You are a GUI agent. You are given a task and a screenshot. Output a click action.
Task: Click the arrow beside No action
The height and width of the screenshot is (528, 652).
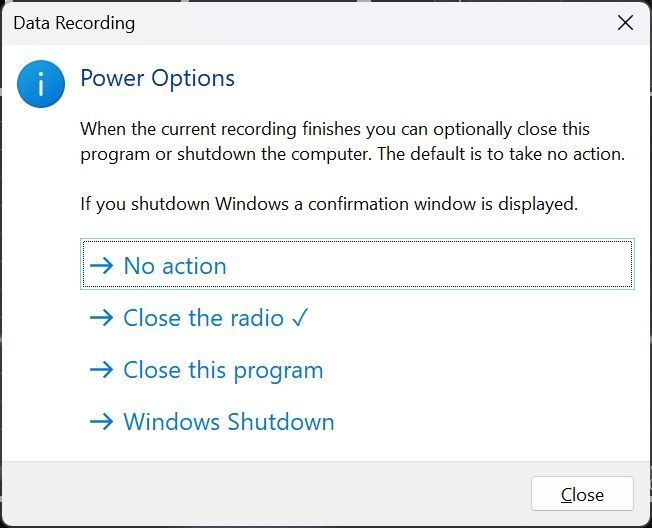coord(101,266)
